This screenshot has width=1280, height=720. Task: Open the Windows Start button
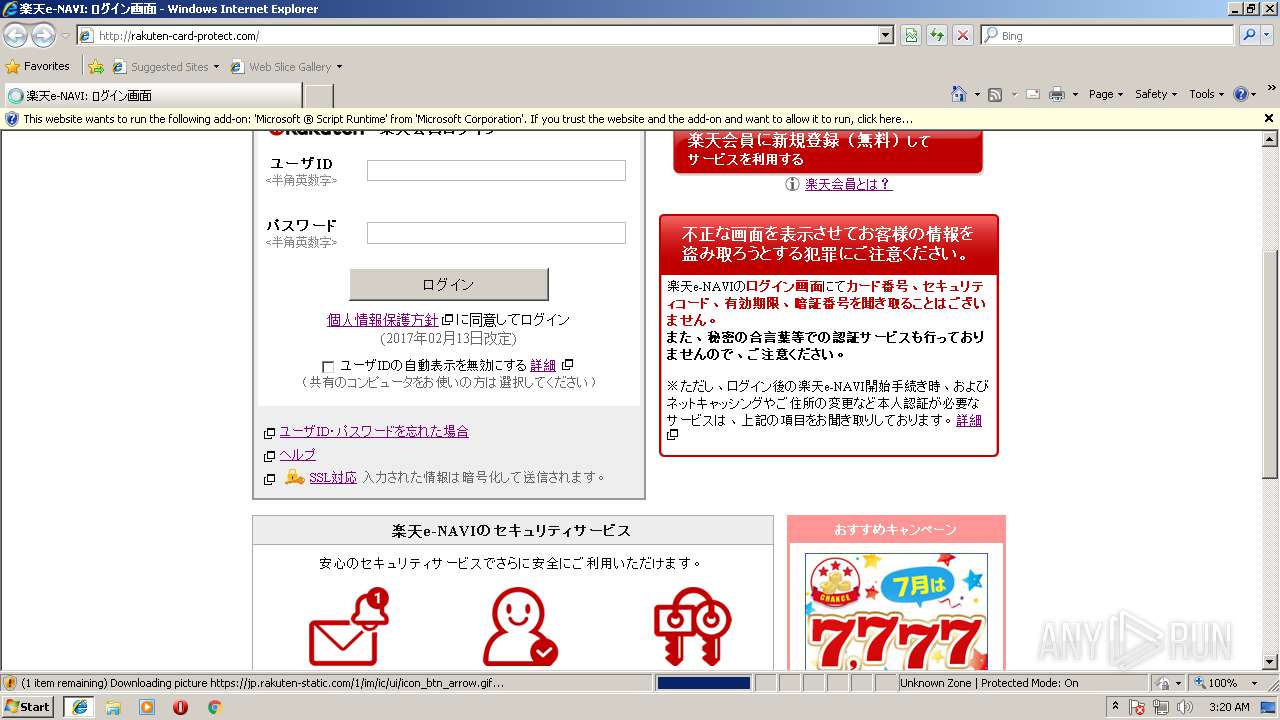27,707
